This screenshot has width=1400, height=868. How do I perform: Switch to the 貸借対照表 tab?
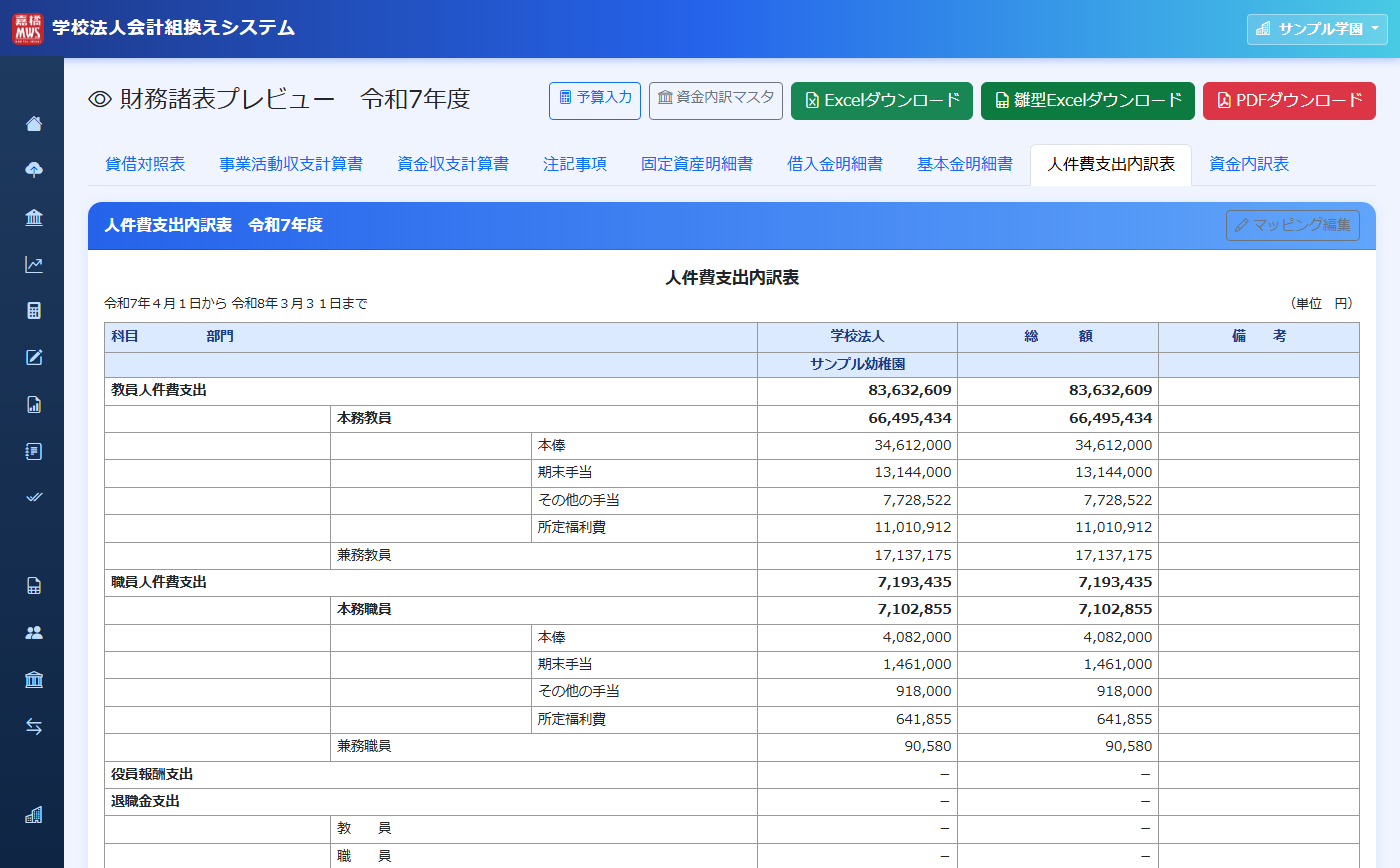[145, 165]
